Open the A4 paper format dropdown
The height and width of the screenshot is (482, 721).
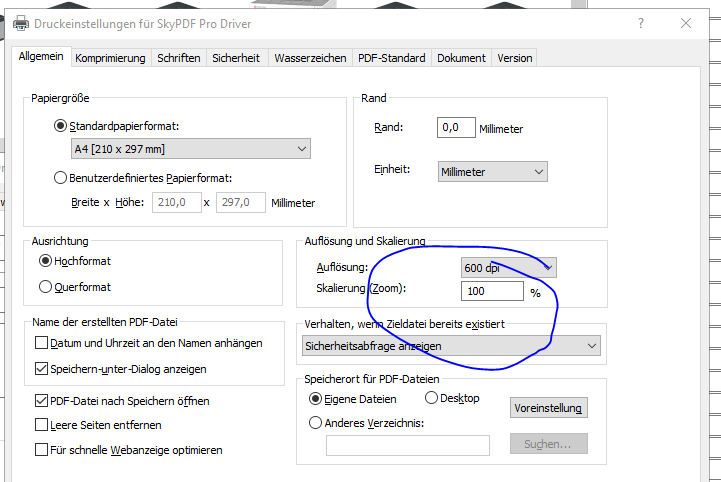click(191, 149)
